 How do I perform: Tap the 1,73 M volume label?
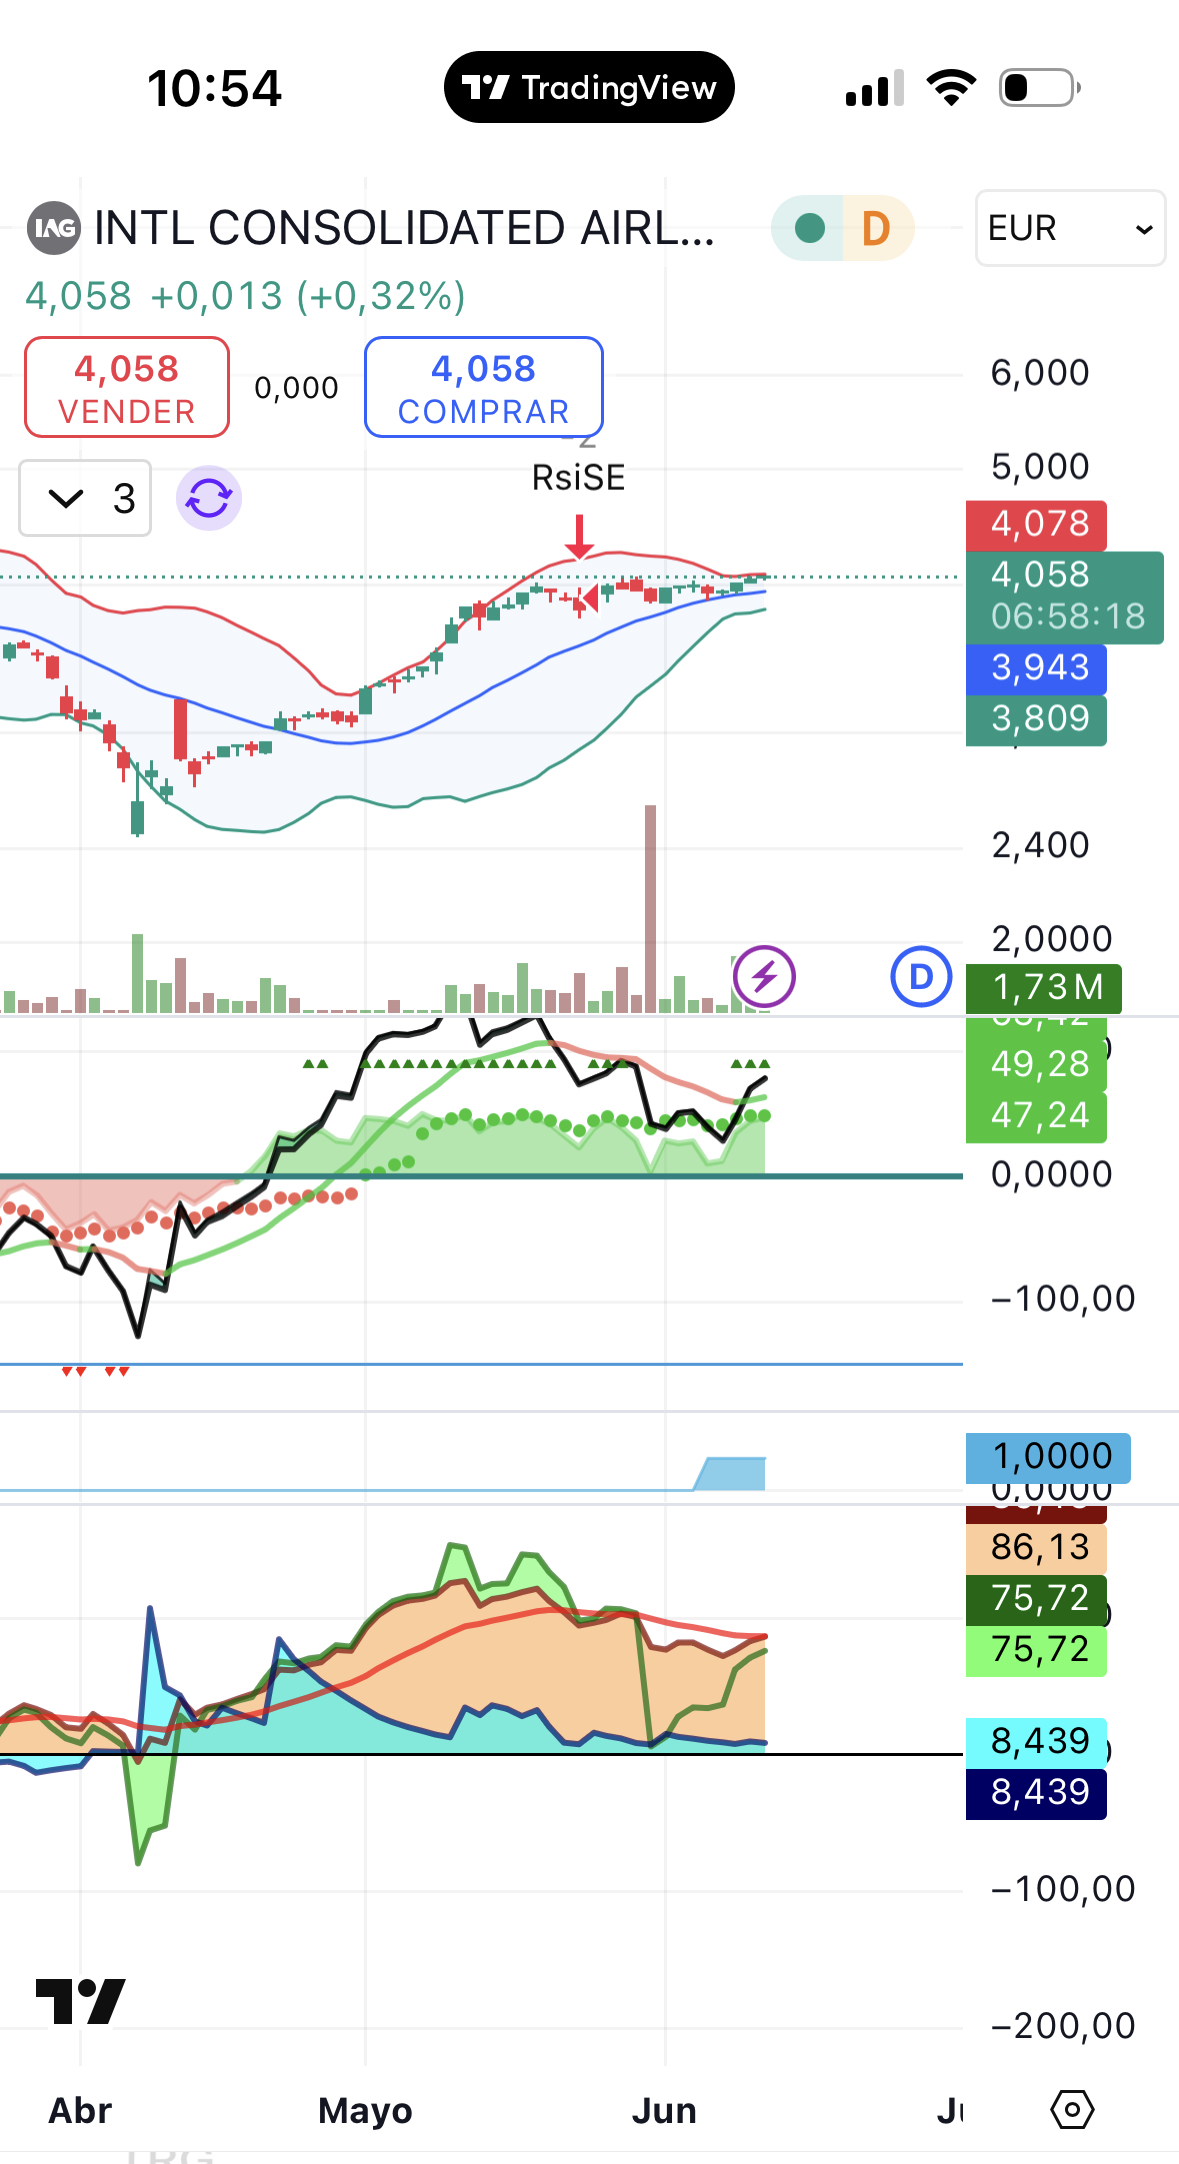[1044, 988]
